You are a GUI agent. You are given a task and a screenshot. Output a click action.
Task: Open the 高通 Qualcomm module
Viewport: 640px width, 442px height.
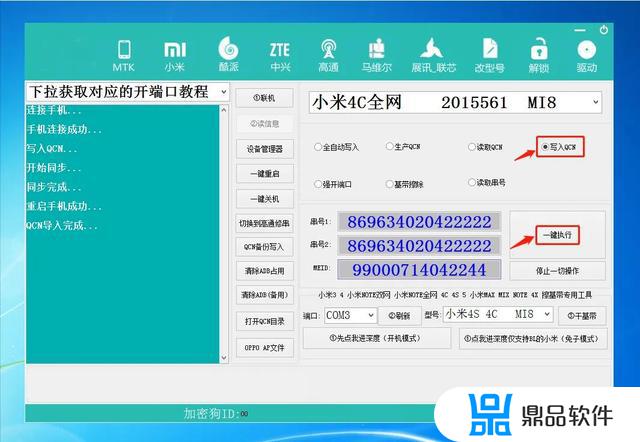[x=329, y=56]
